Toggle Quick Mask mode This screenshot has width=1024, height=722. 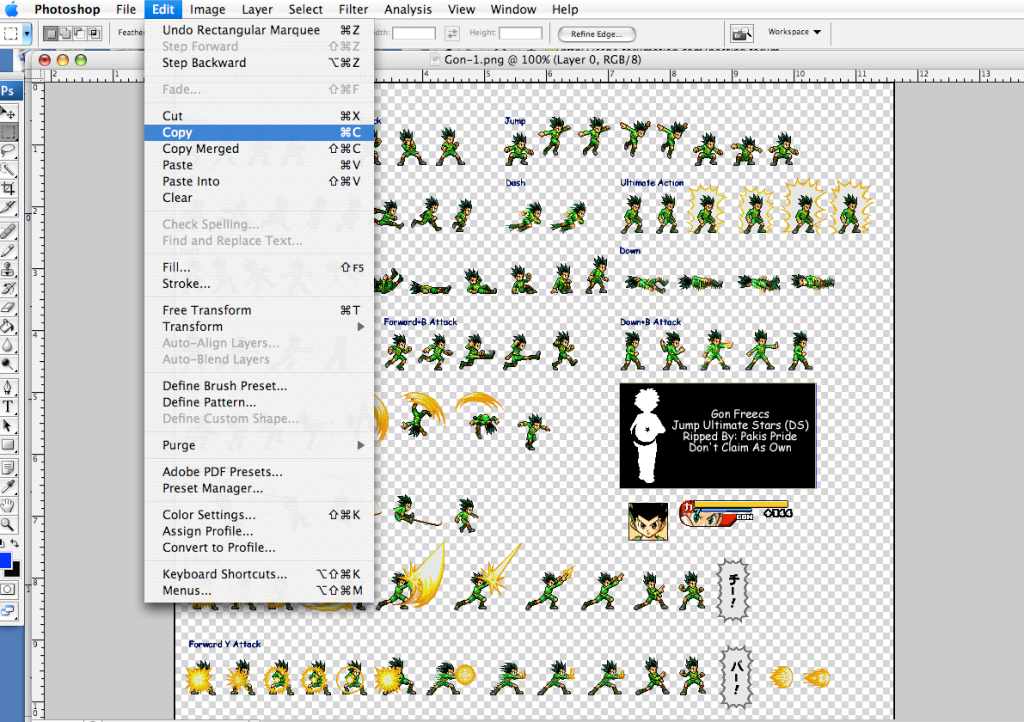[x=8, y=589]
